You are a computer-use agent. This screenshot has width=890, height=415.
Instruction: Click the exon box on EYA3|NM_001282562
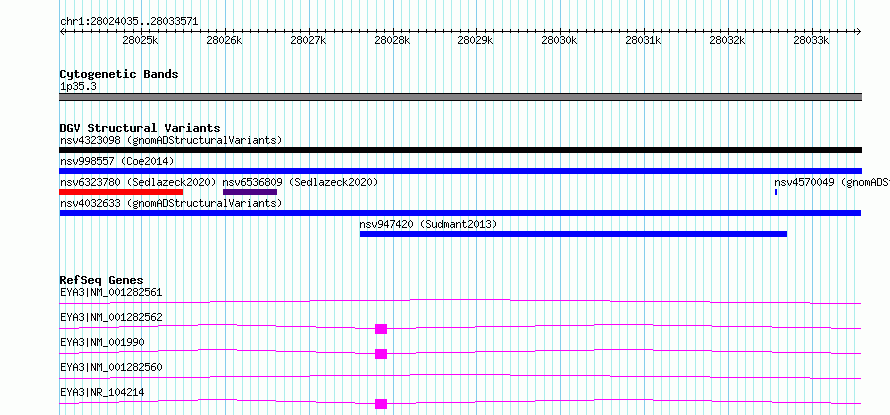381,329
